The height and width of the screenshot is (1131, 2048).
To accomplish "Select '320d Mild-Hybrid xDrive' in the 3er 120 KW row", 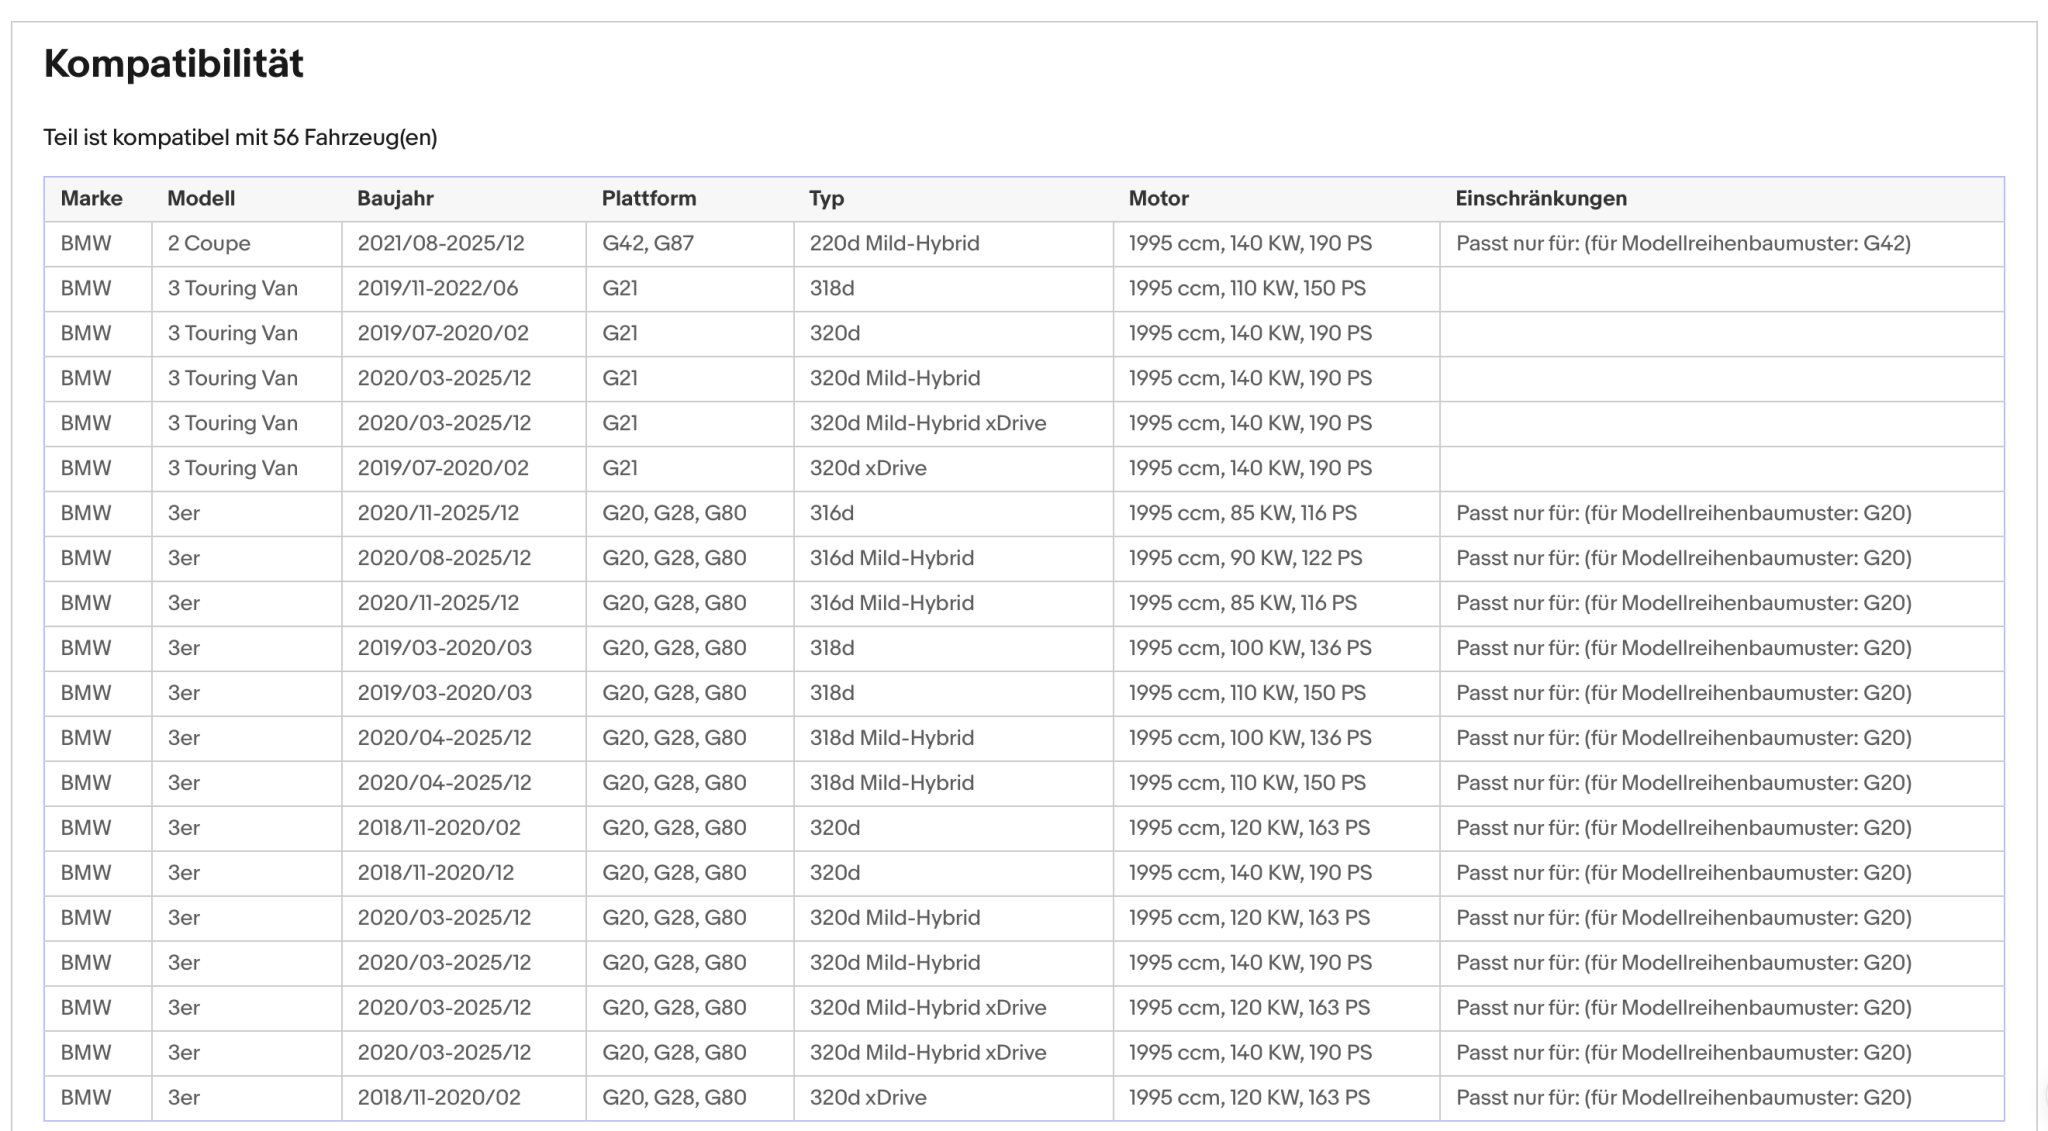I will (x=928, y=1008).
